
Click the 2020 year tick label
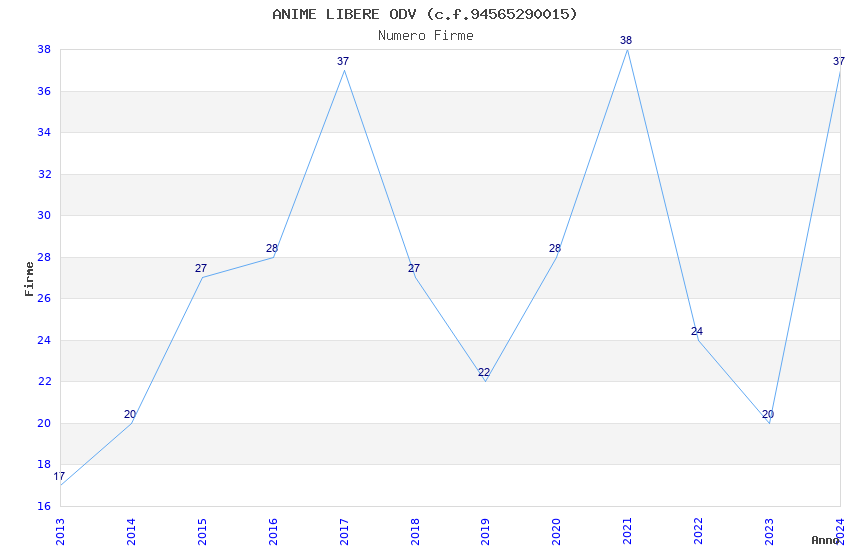(557, 532)
